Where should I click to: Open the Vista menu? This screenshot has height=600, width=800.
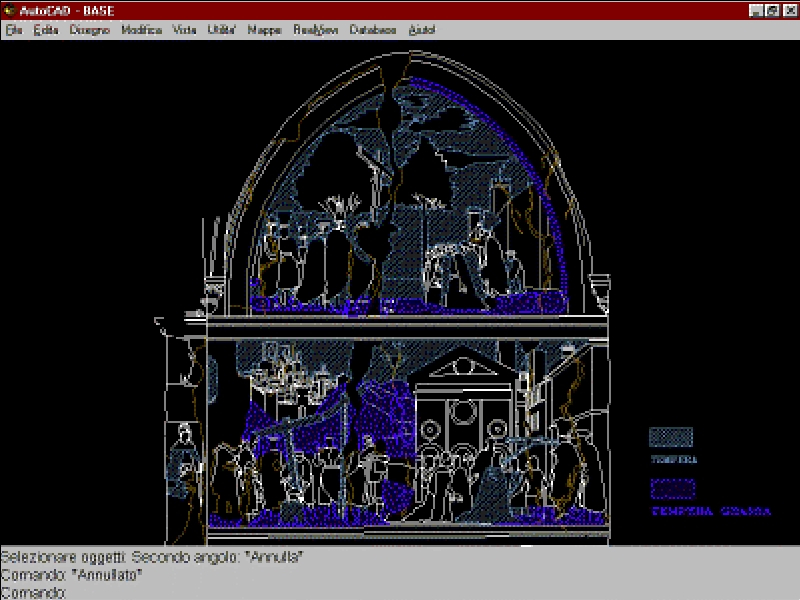[184, 30]
